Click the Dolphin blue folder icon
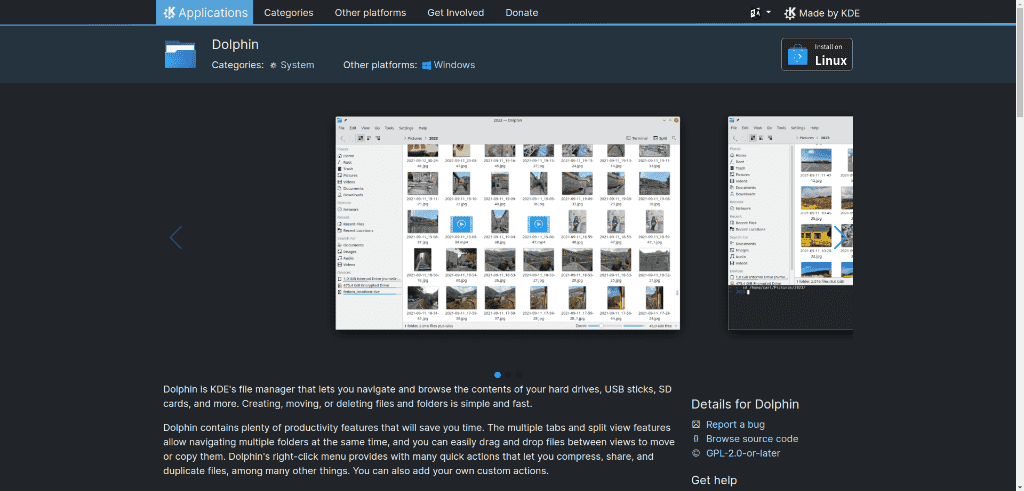Image resolution: width=1024 pixels, height=491 pixels. click(x=180, y=54)
